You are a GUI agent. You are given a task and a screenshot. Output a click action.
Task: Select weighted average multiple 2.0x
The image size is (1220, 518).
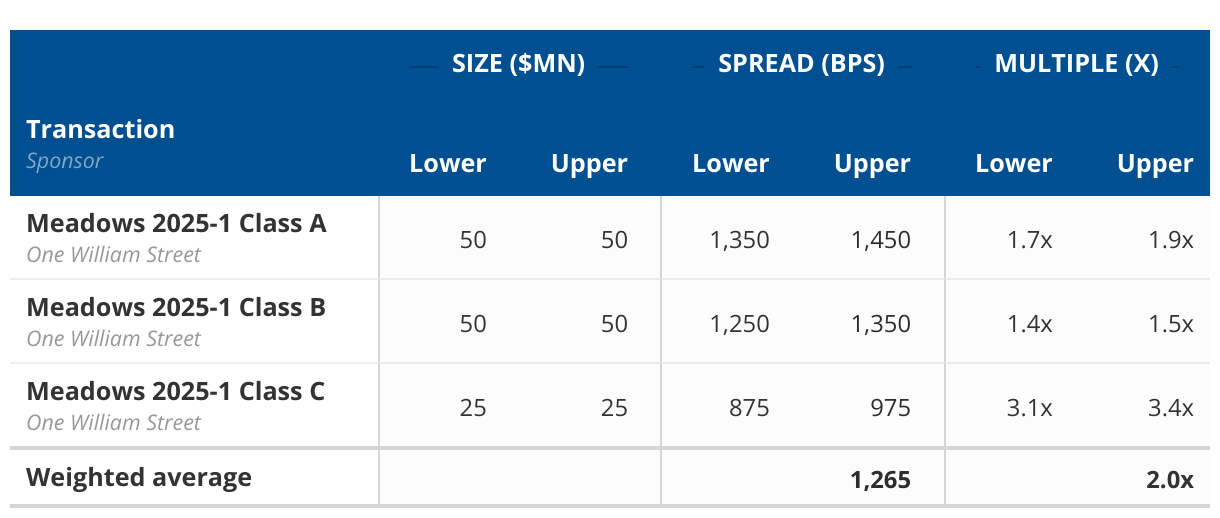click(1171, 480)
